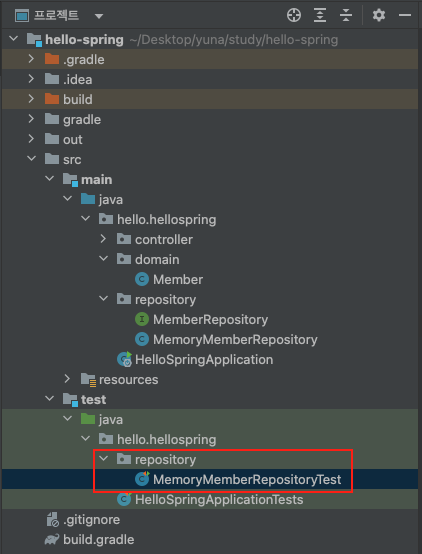Image resolution: width=422 pixels, height=554 pixels.
Task: Select the HelloSpringApplicationTests file
Action: [219, 500]
